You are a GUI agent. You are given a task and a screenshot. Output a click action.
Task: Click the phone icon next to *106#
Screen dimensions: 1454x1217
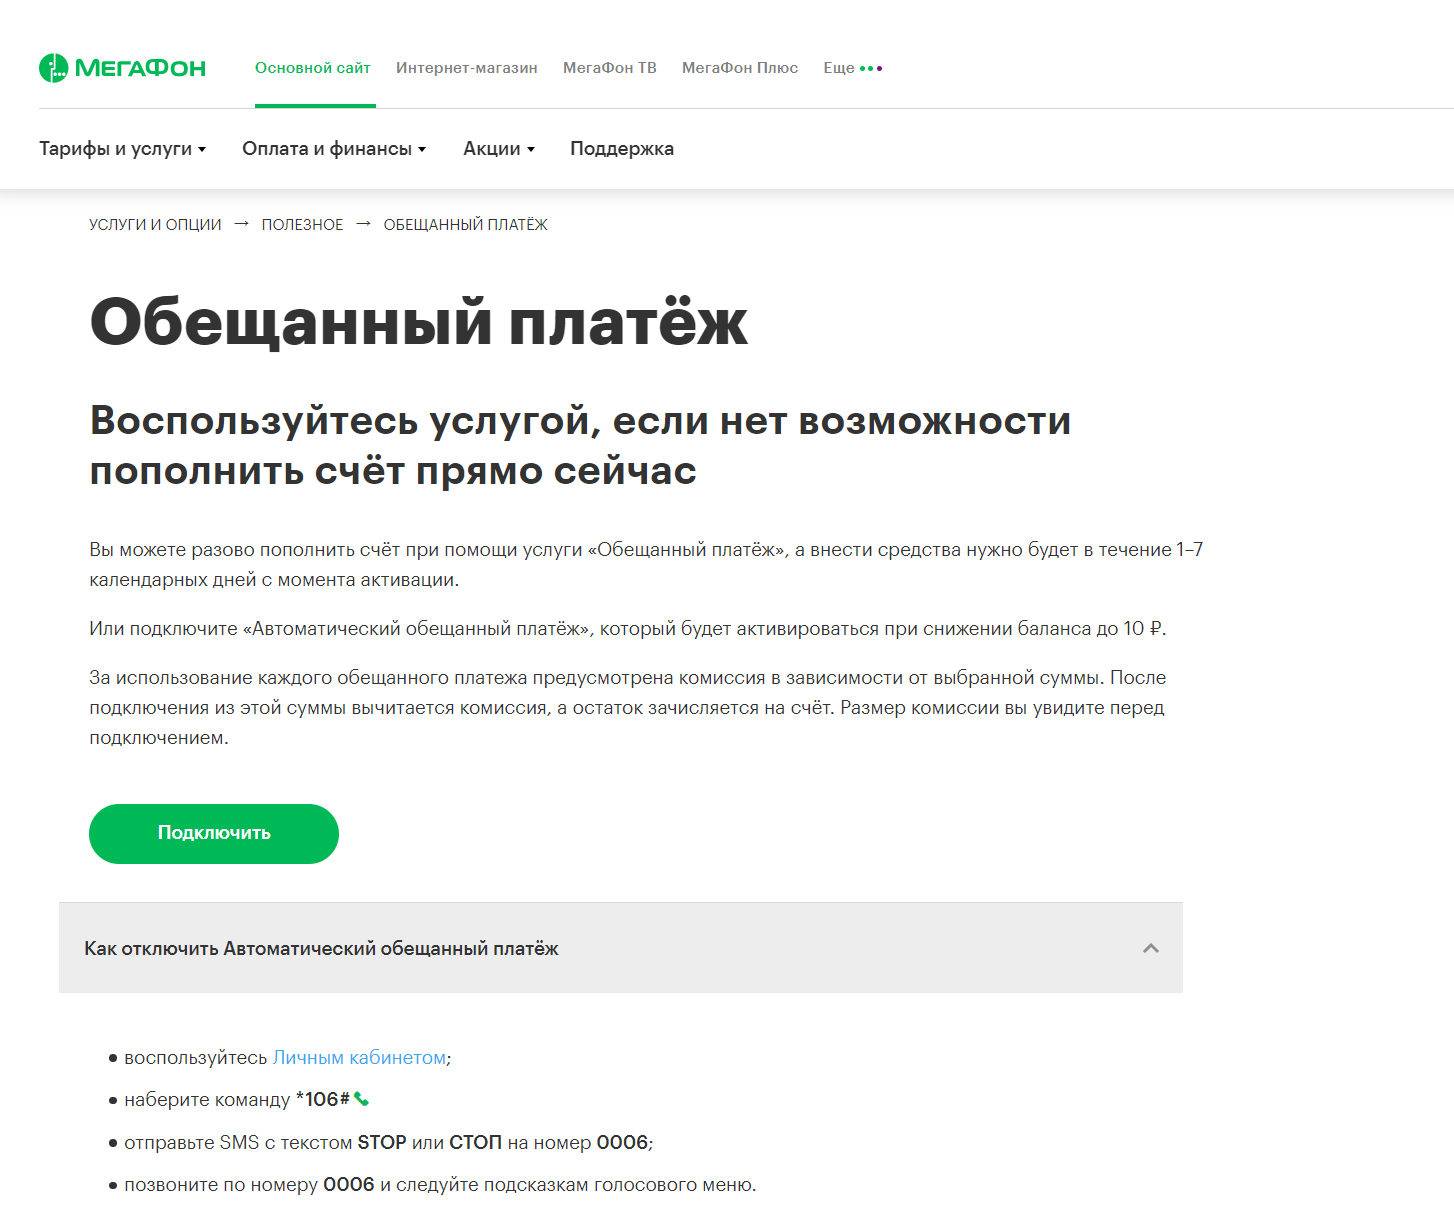tap(361, 1099)
